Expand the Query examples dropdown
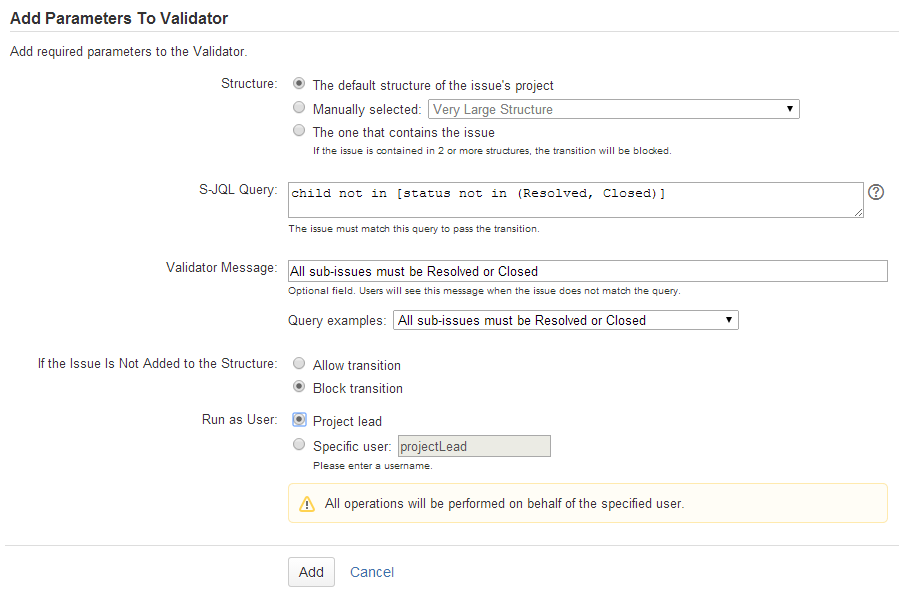Viewport: 899px width, 598px height. pos(565,320)
